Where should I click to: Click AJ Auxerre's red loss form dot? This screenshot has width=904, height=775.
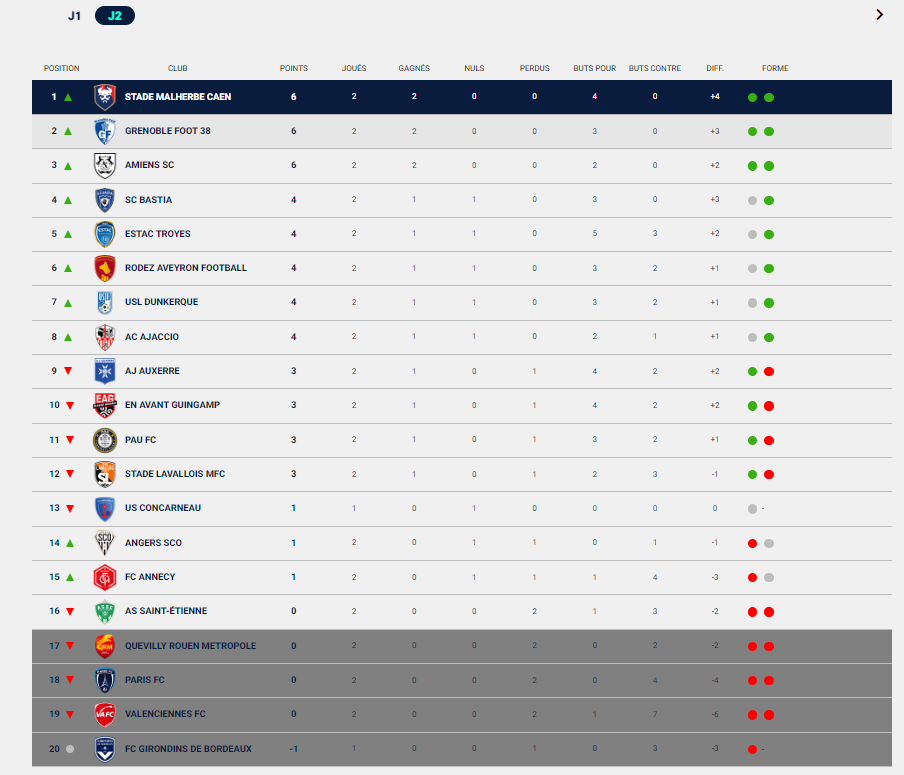coord(769,371)
